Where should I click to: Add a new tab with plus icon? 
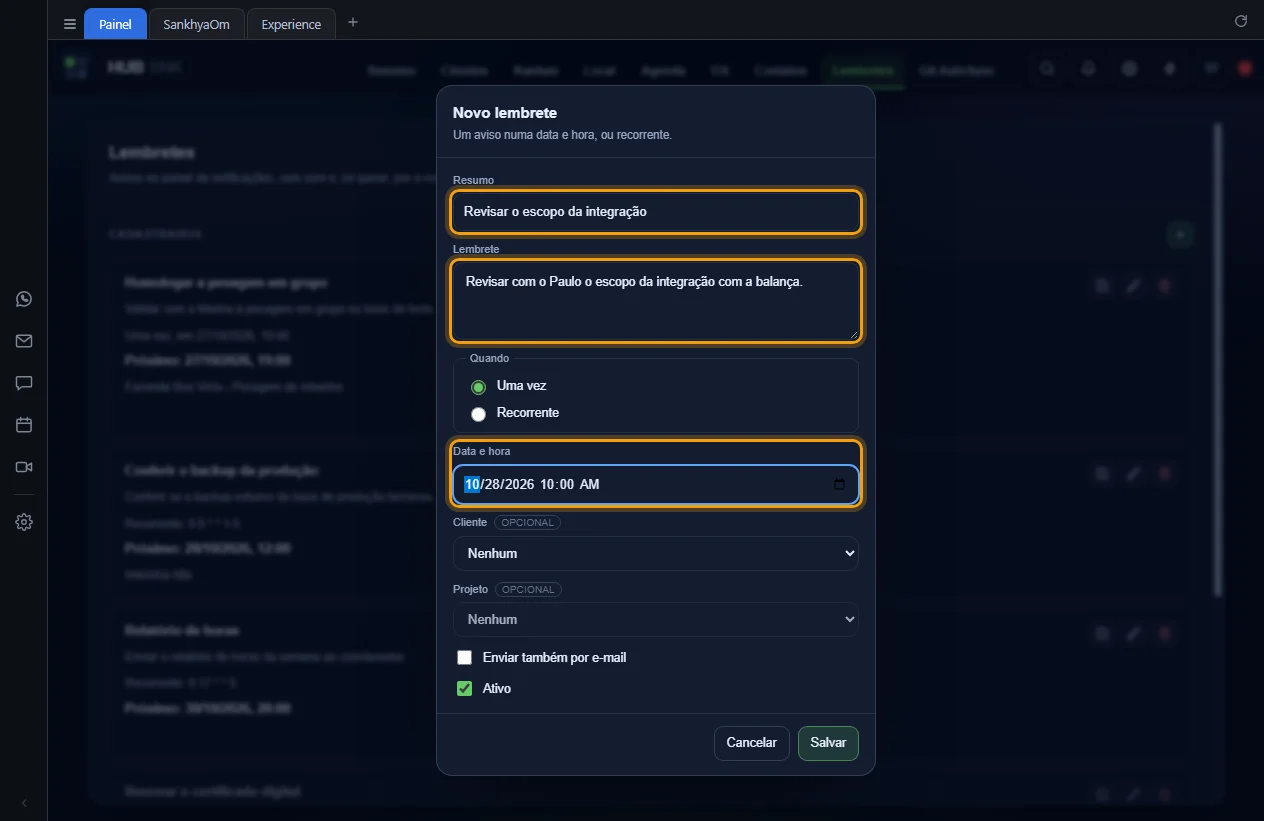tap(352, 23)
